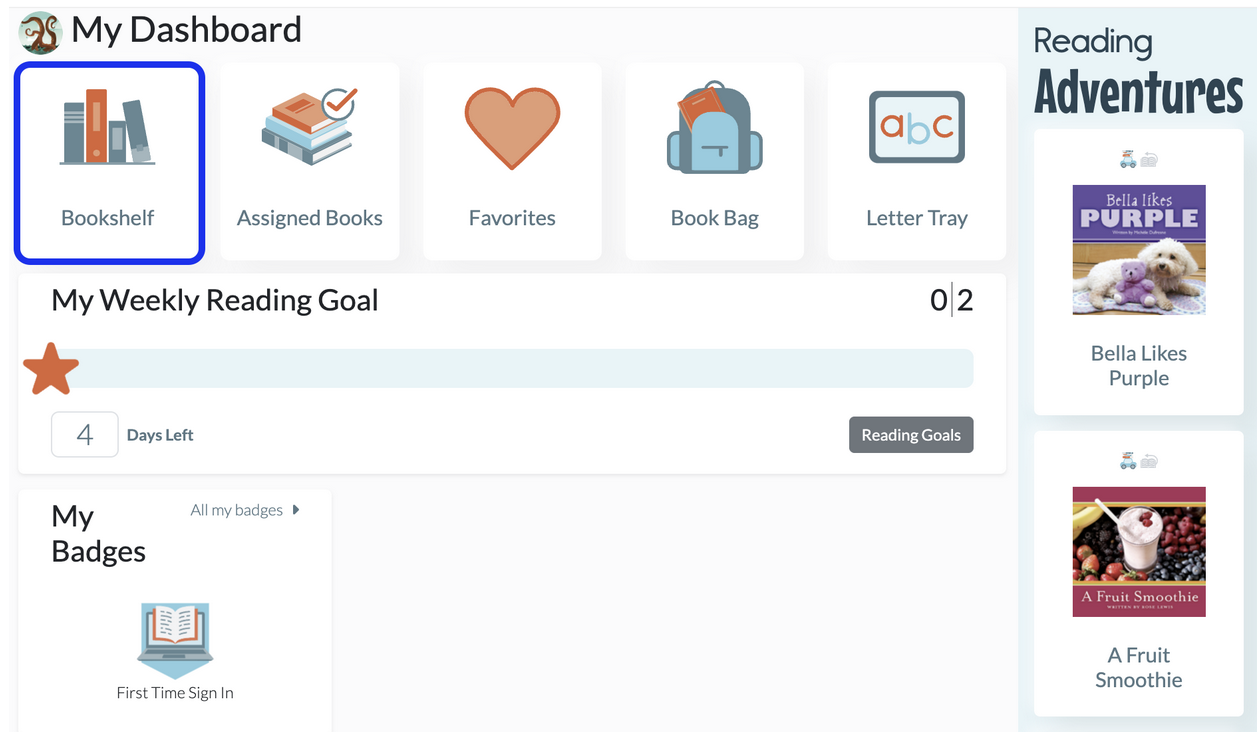The height and width of the screenshot is (732, 1258).
Task: Click the Days Left number box
Action: 85,435
